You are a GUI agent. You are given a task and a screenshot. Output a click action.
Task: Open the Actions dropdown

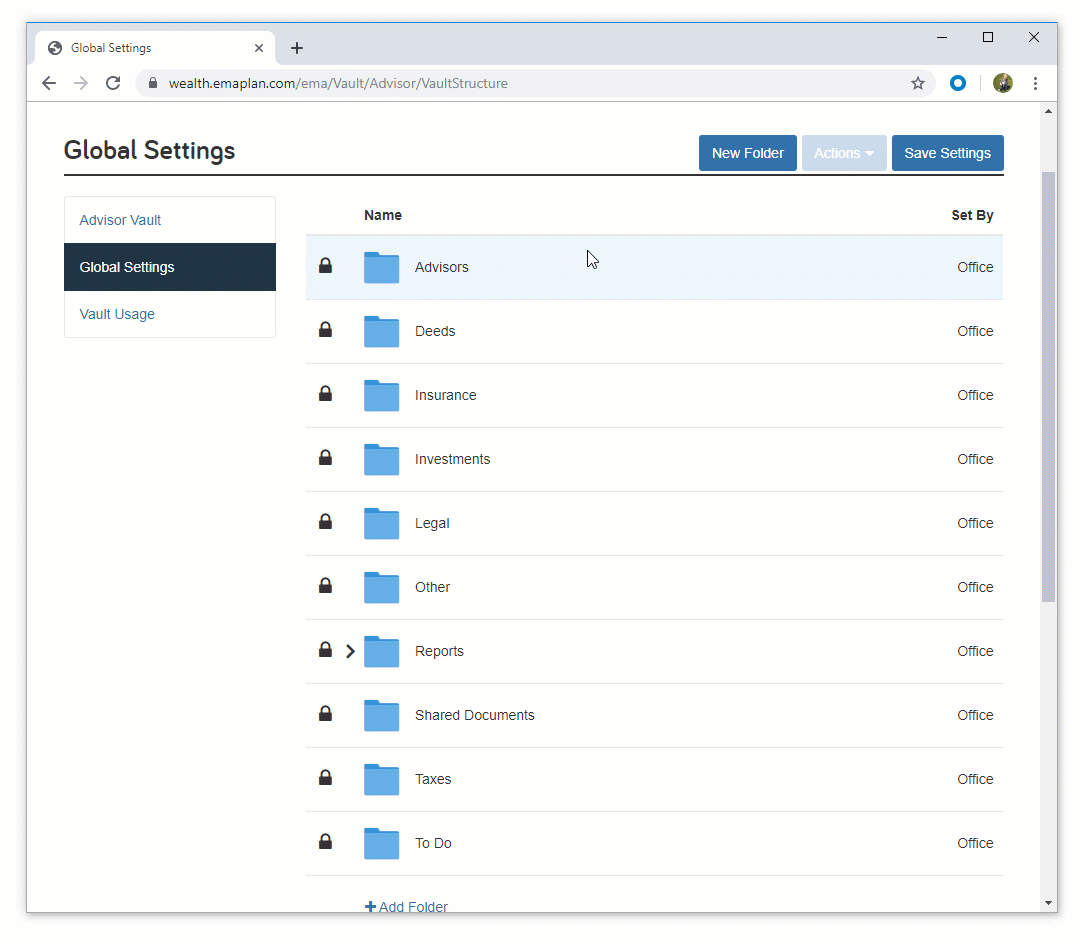[844, 153]
